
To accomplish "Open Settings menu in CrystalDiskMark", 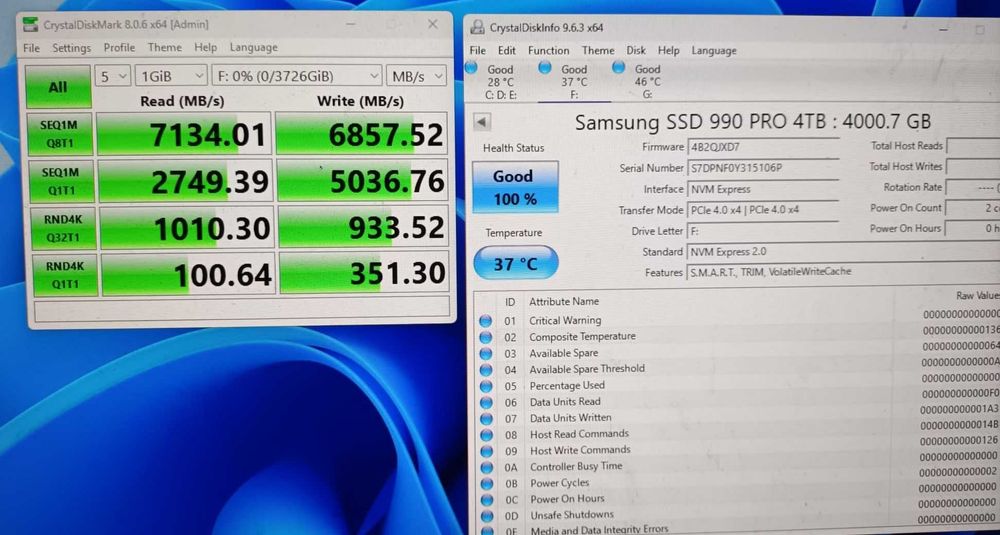I will [x=71, y=48].
